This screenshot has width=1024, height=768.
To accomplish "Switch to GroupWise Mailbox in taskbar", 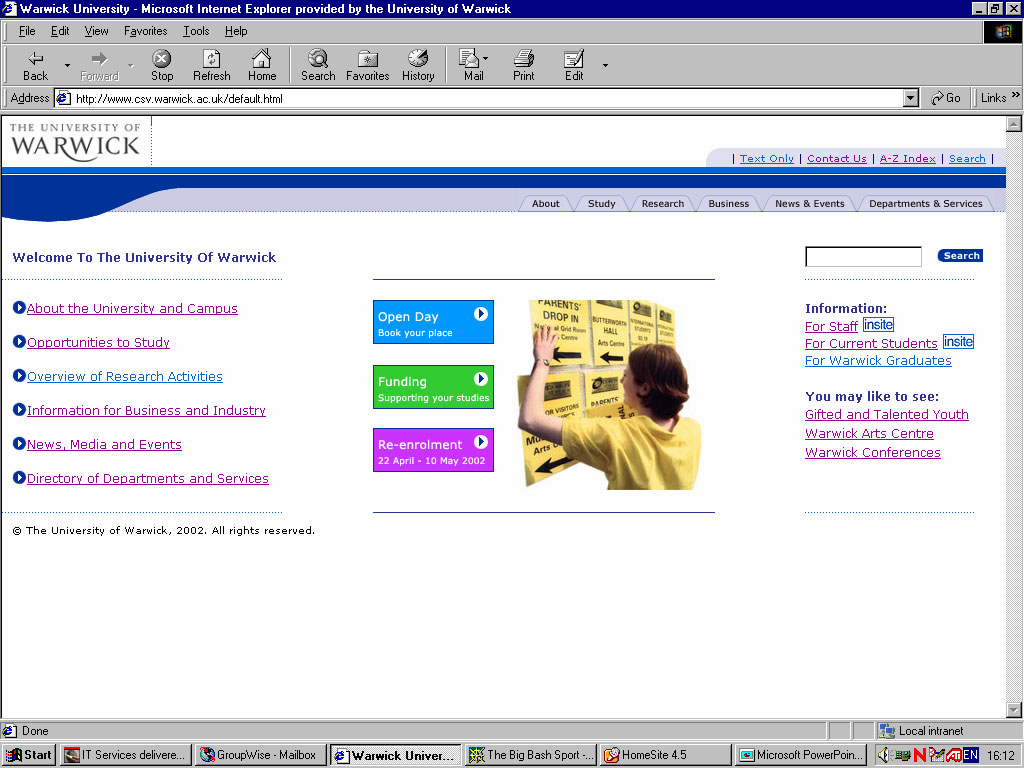I will 260,755.
